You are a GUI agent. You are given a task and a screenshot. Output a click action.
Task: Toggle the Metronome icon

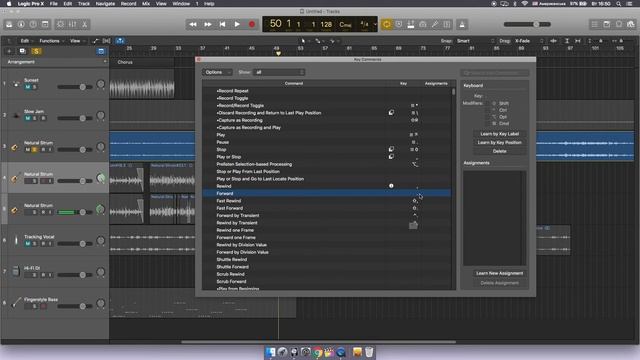462,24
